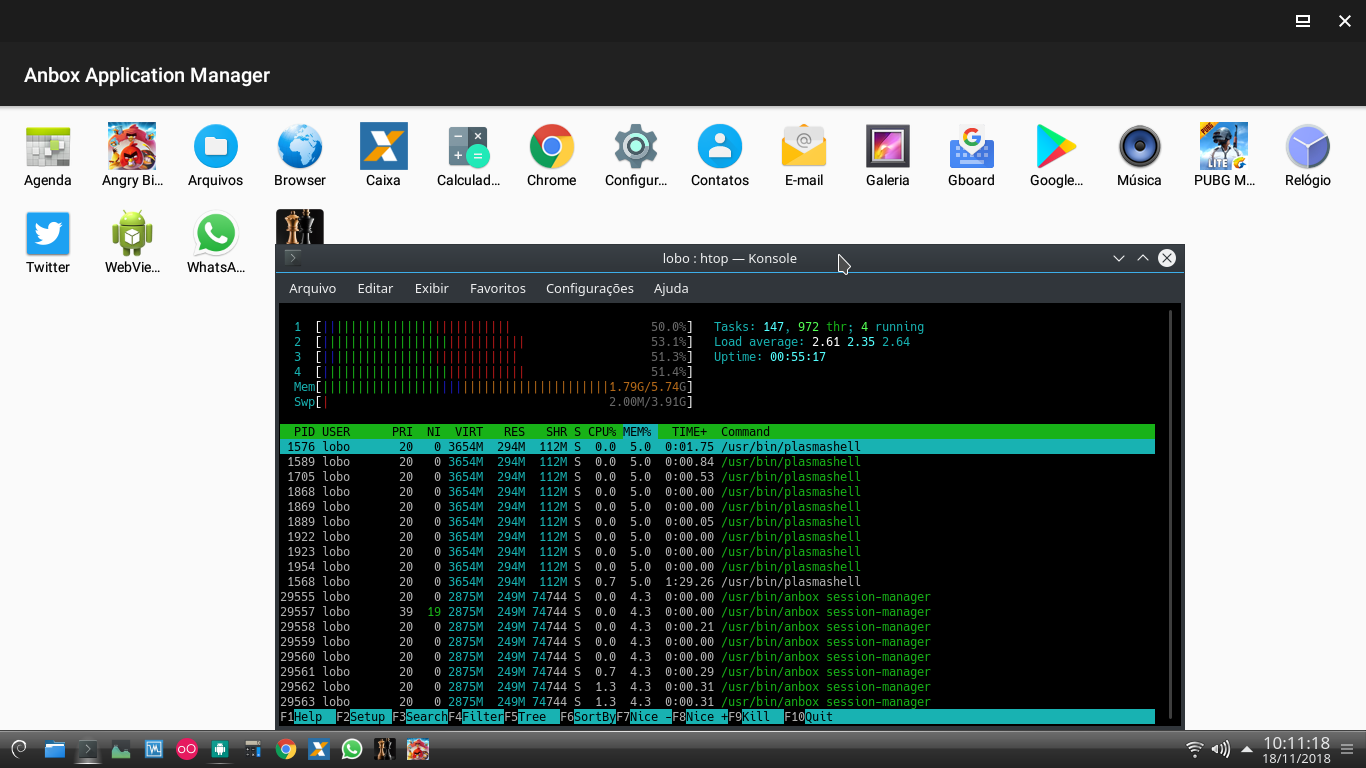The width and height of the screenshot is (1366, 768).
Task: Open the Twitter app
Action: (x=47, y=232)
